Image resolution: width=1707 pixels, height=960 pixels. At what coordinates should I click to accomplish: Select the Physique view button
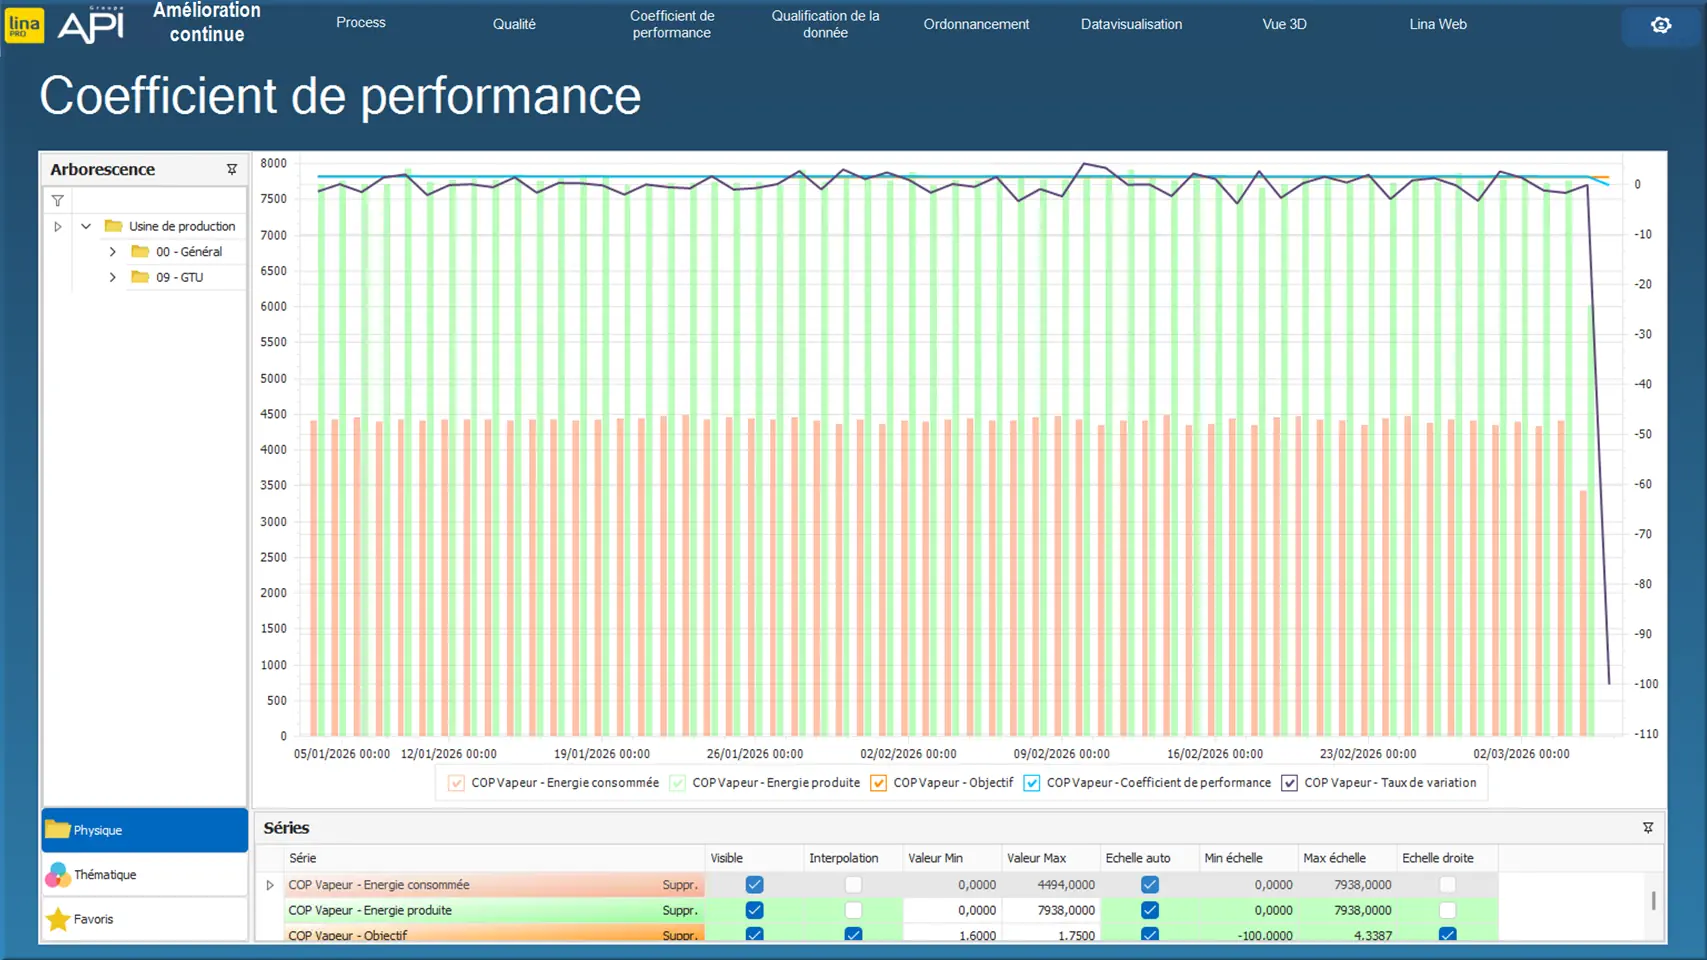tap(145, 830)
